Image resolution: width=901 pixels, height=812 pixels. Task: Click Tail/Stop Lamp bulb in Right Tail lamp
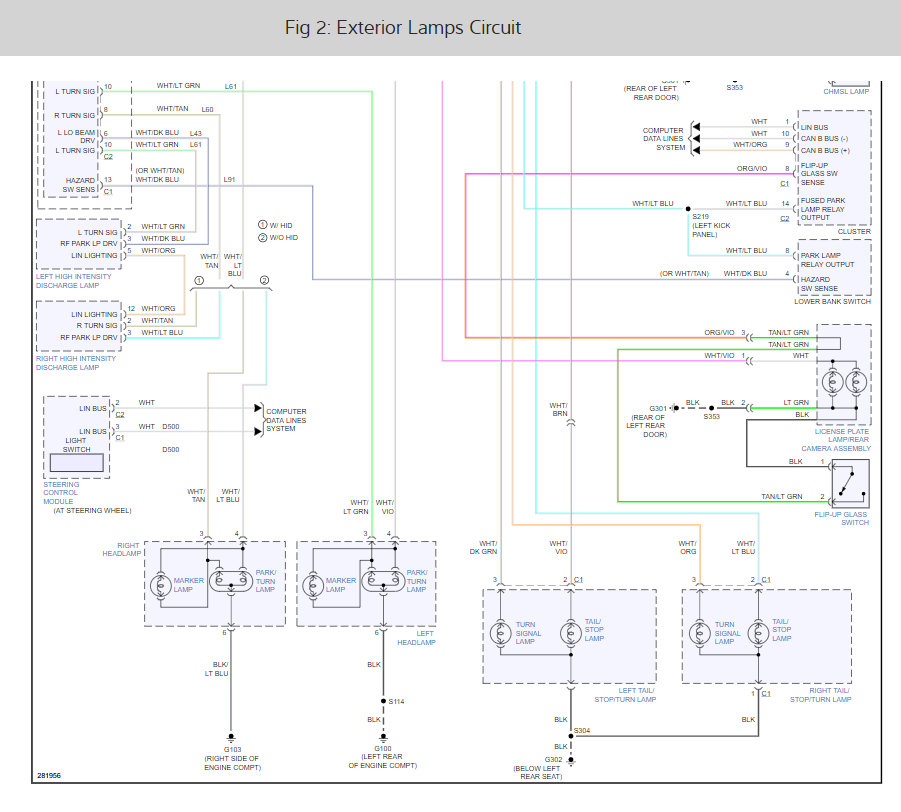click(x=758, y=633)
